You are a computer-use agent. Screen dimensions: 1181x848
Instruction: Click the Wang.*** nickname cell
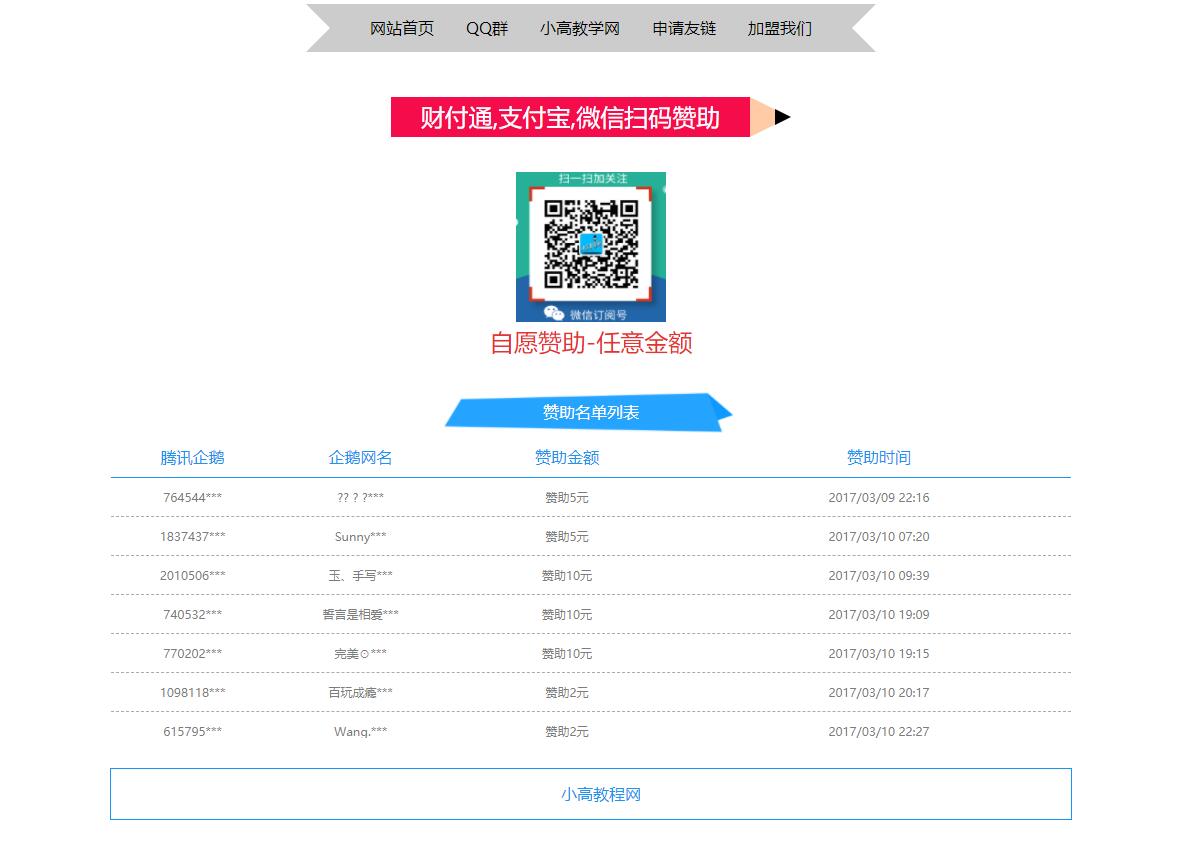[x=360, y=732]
